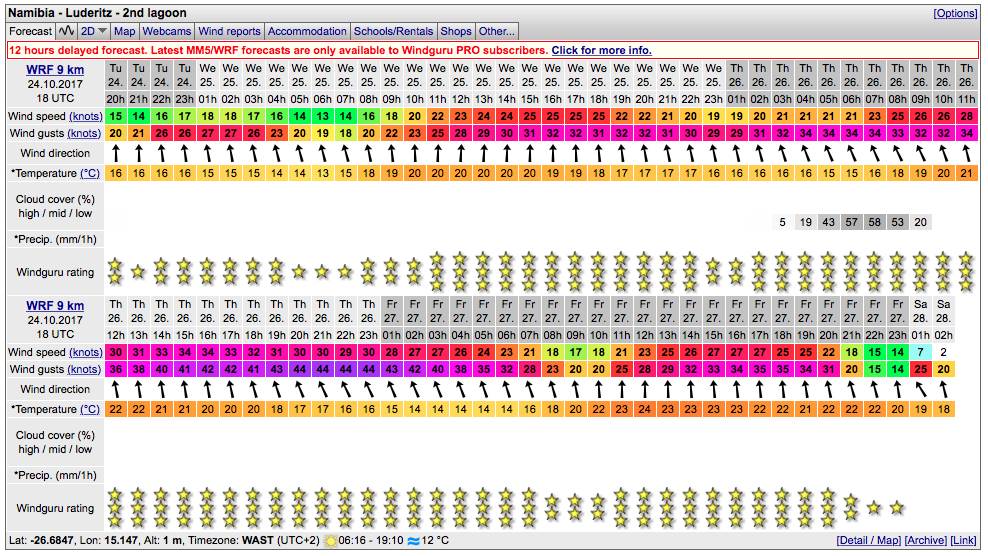This screenshot has height=556, width=988.
Task: Click the graph view wave icon
Action: [66, 31]
